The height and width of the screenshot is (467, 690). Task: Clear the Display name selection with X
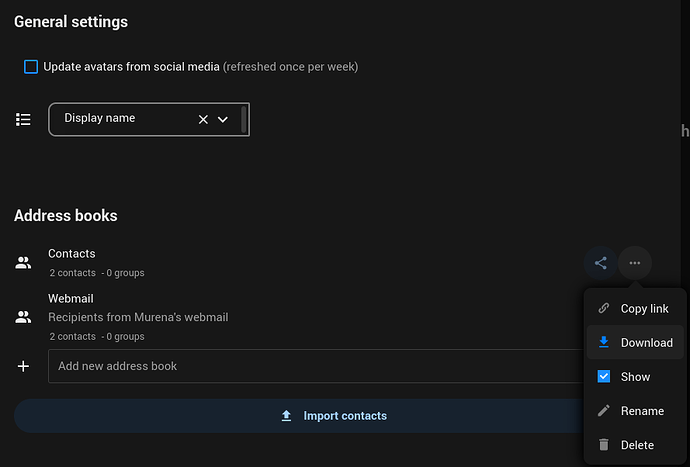203,119
